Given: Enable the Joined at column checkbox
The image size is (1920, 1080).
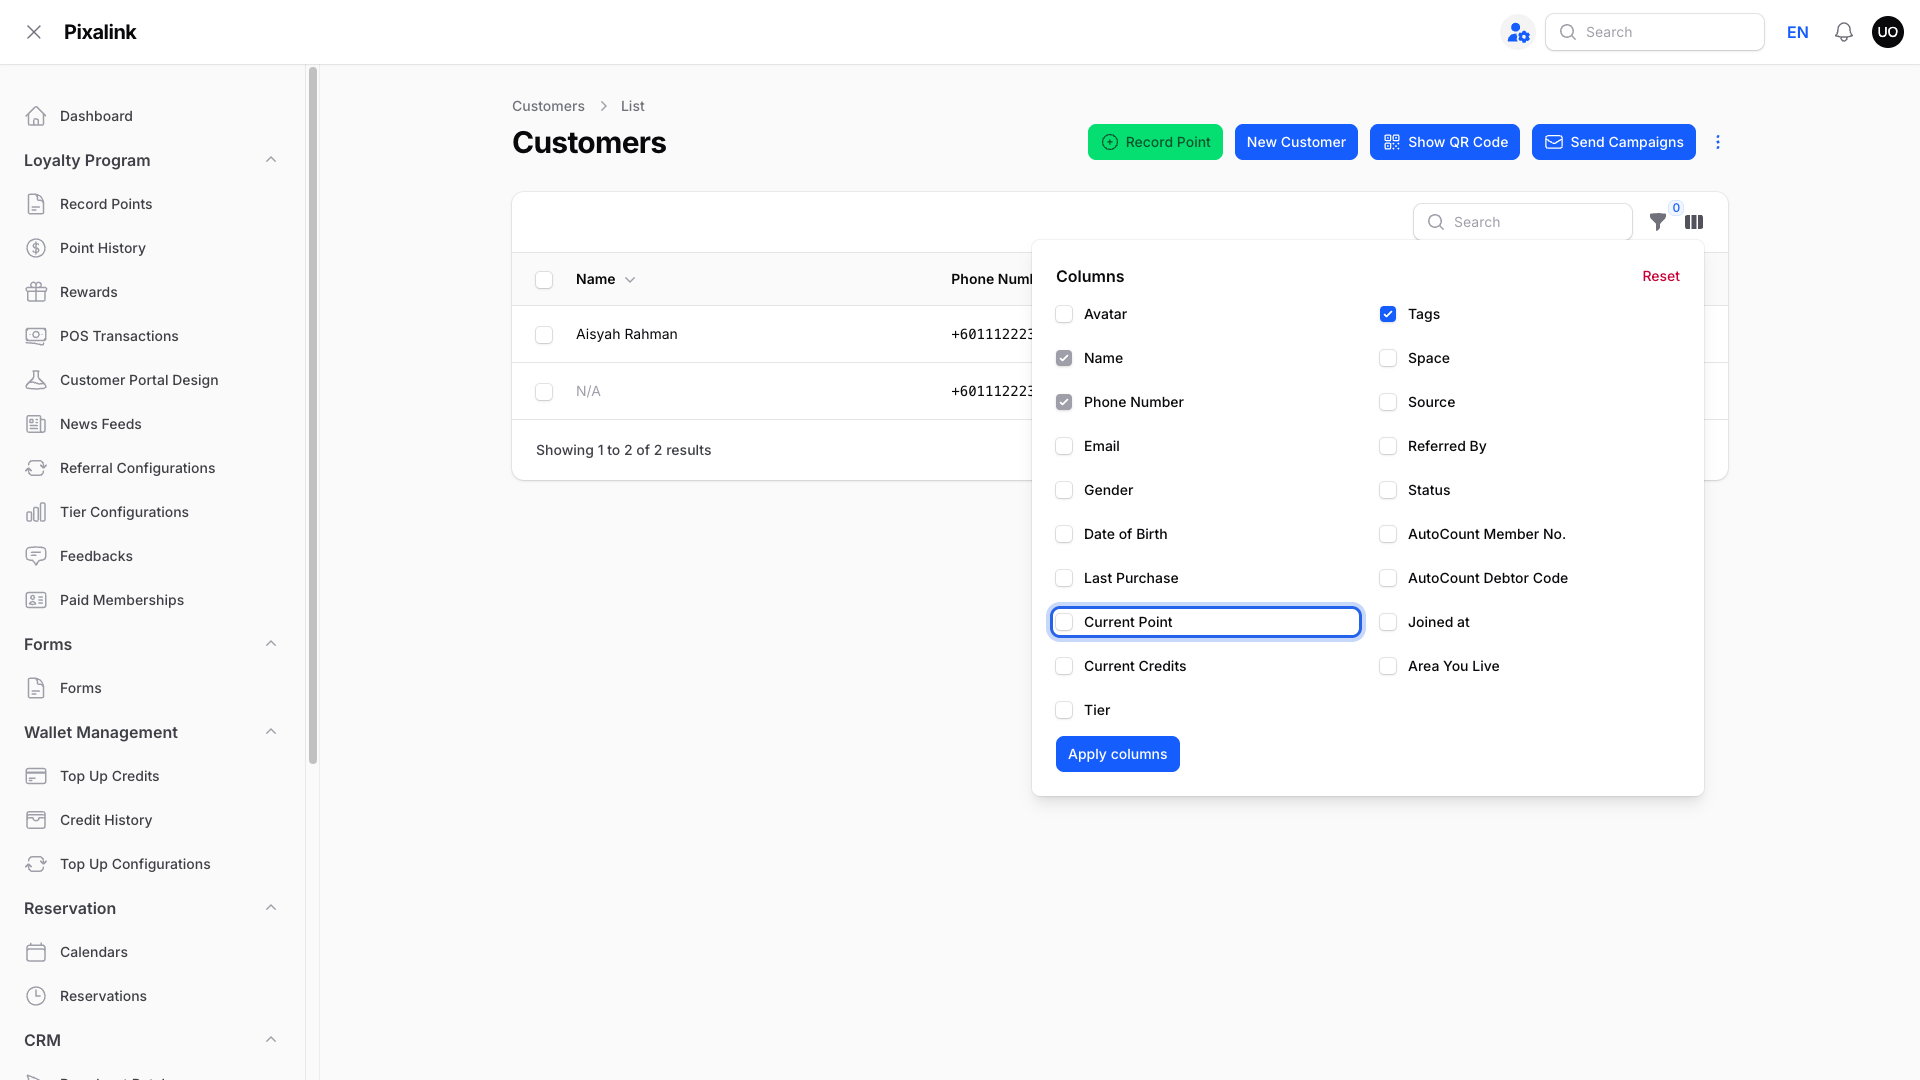Looking at the screenshot, I should click(x=1388, y=622).
